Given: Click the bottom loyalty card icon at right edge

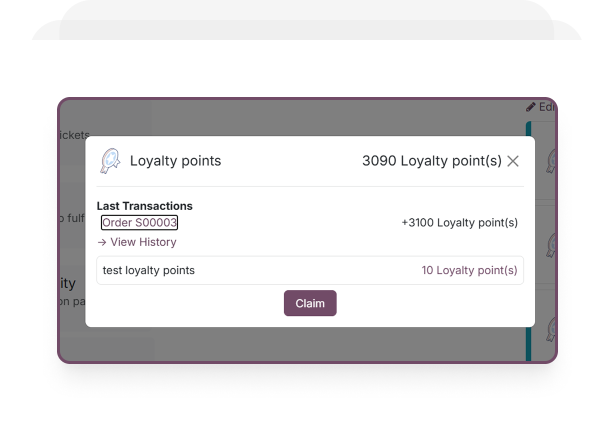Looking at the screenshot, I should coord(551,328).
